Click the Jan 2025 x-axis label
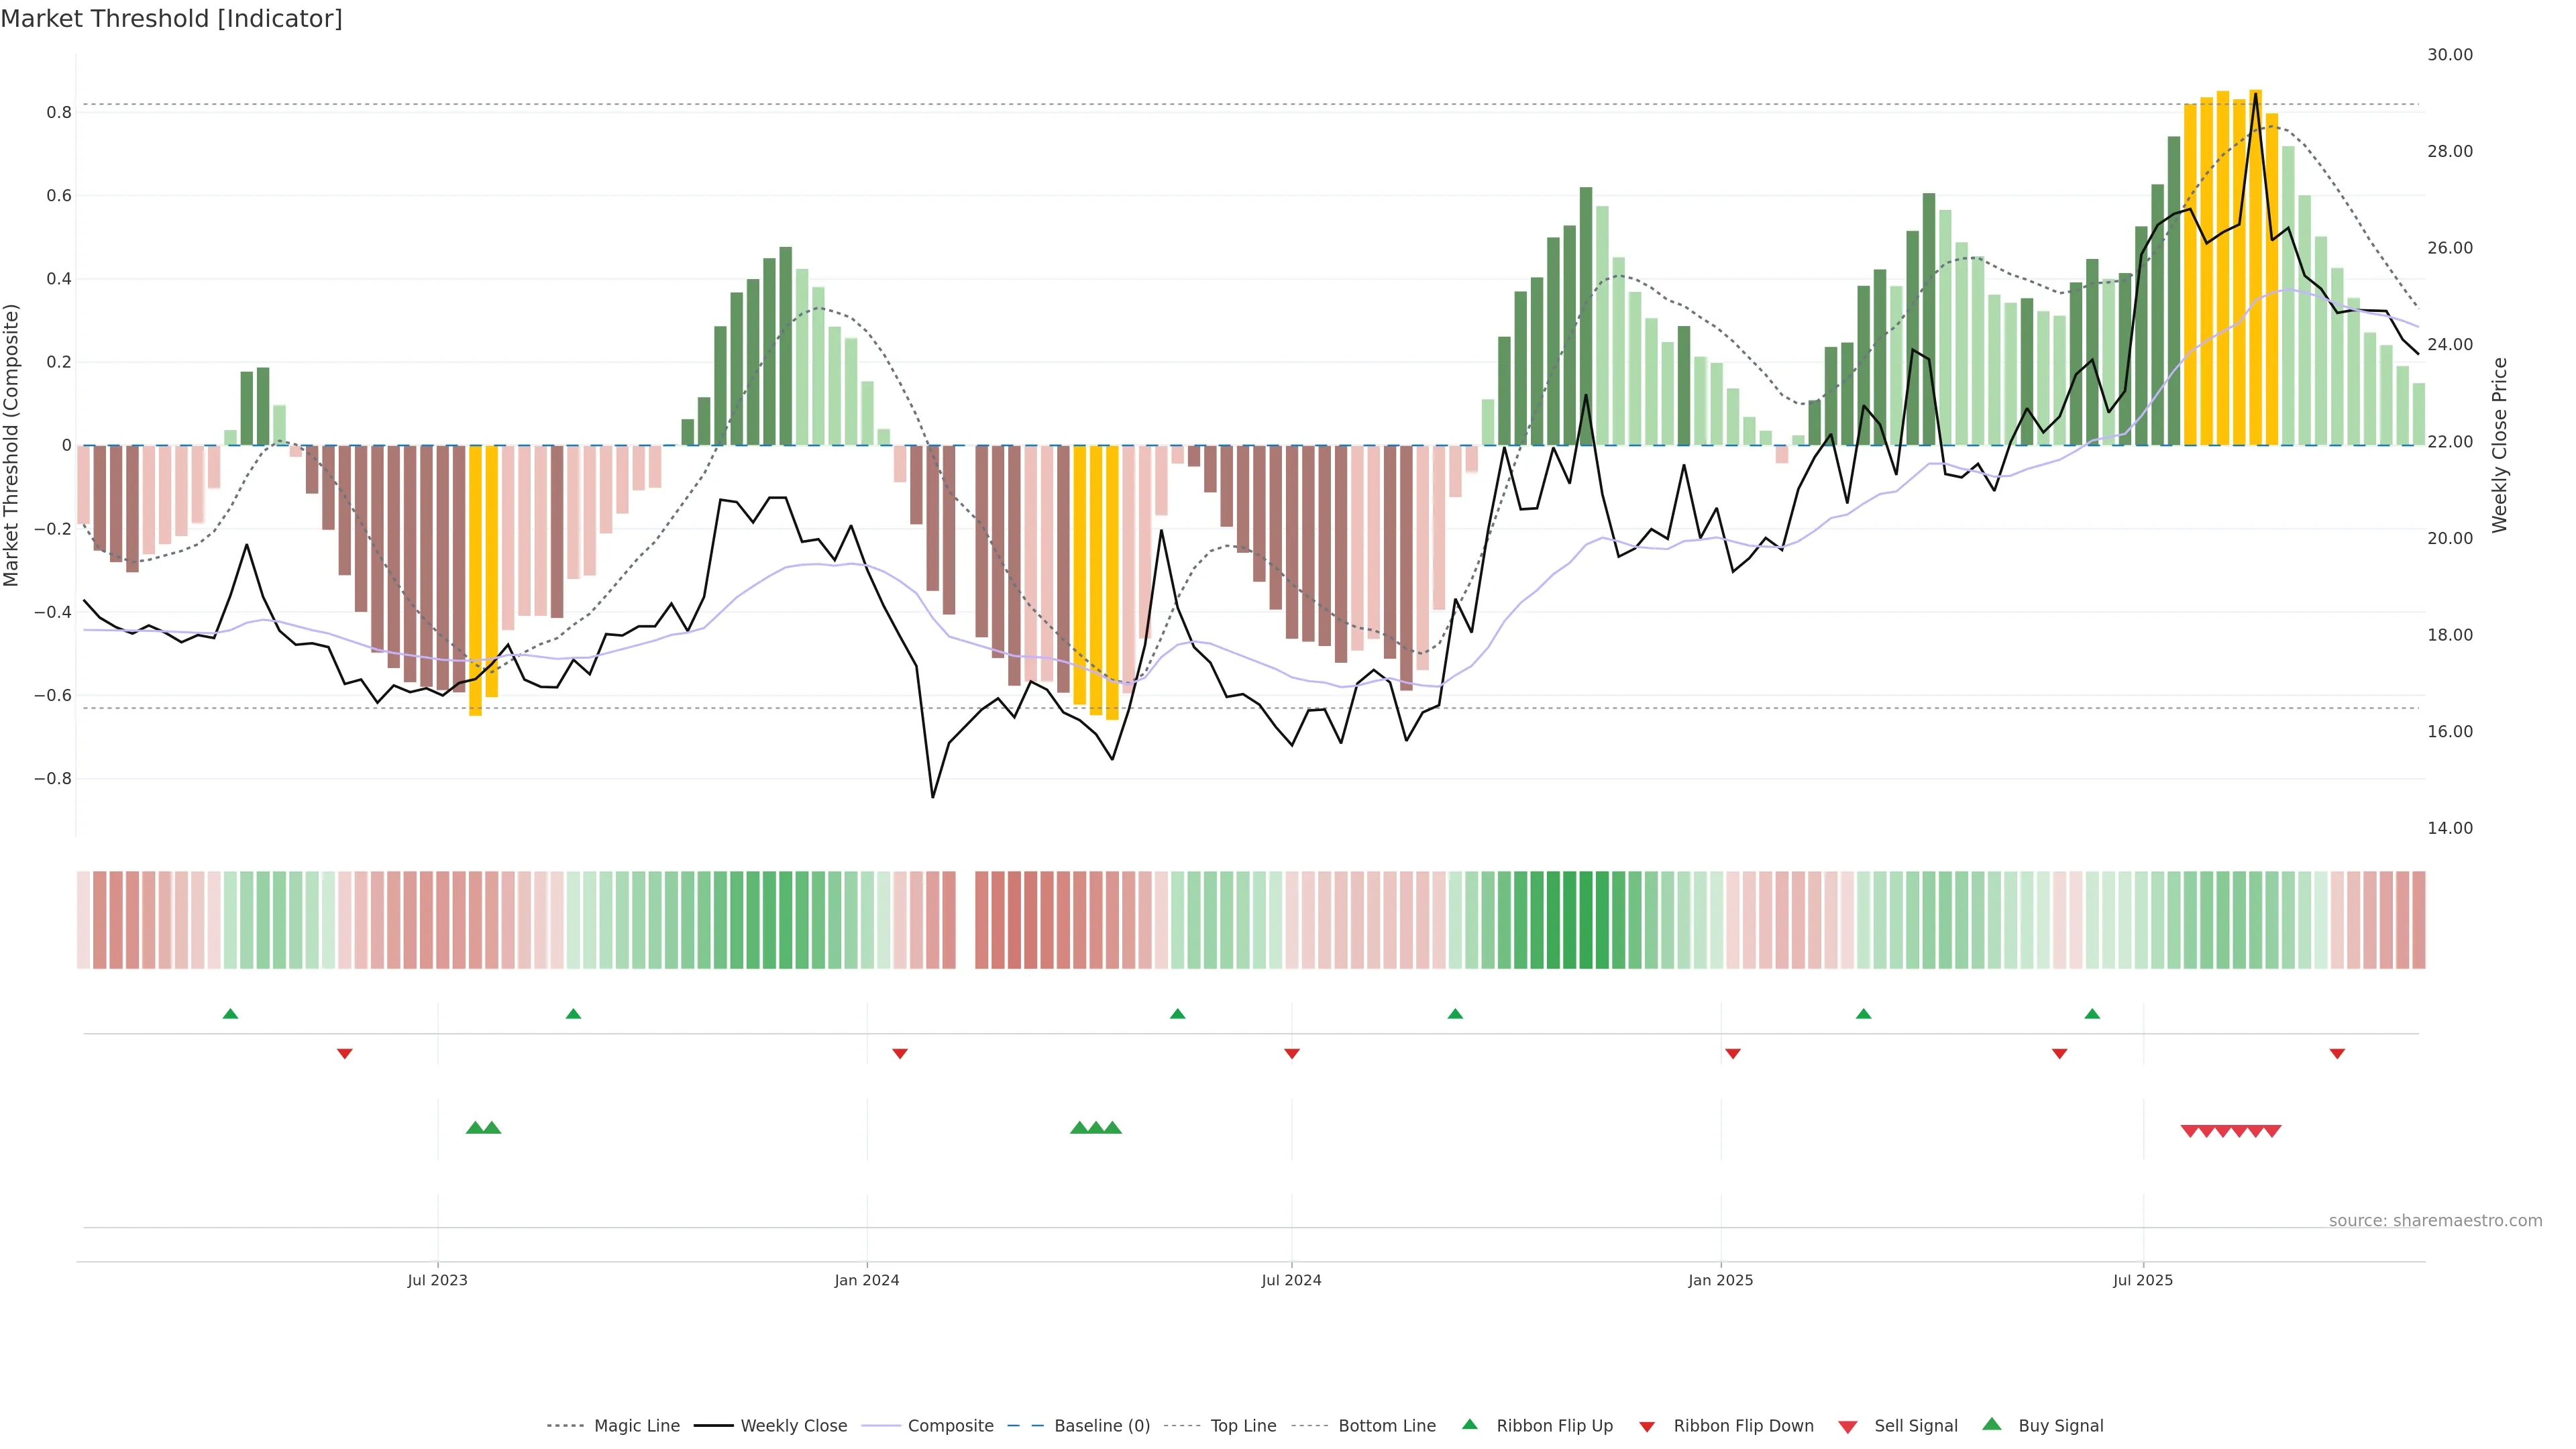2576x1449 pixels. [x=1720, y=1280]
